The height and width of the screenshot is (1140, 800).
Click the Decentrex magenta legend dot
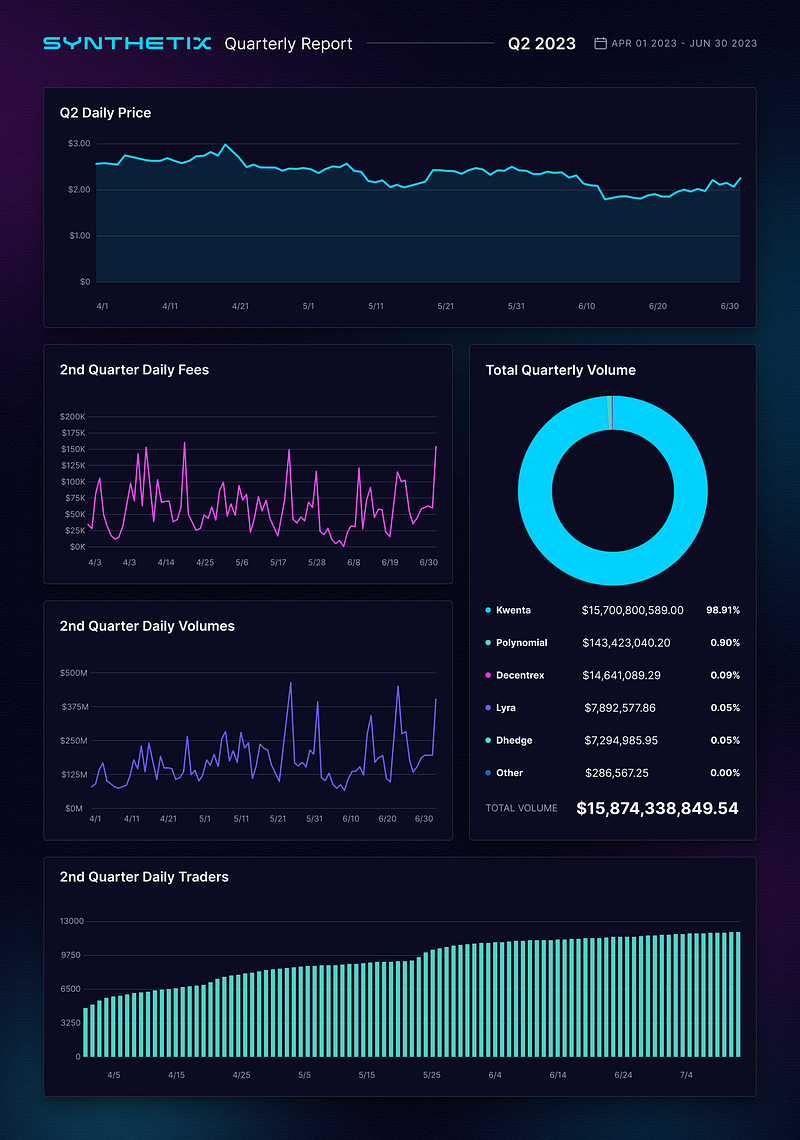[488, 675]
